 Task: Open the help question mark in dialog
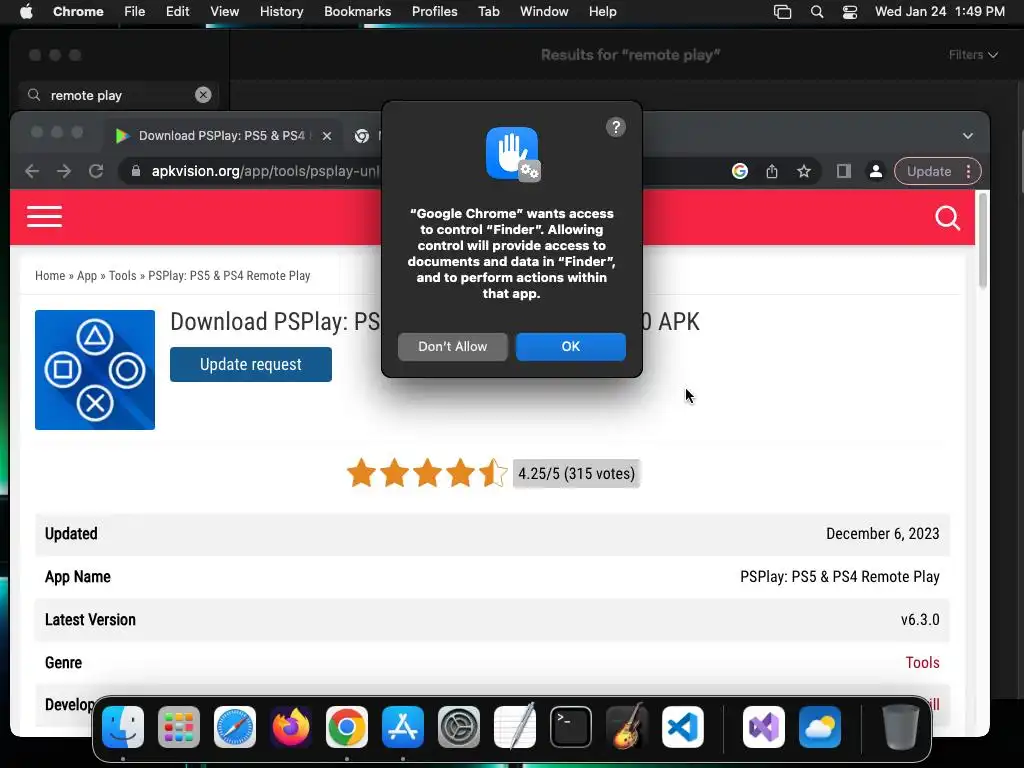coord(615,127)
